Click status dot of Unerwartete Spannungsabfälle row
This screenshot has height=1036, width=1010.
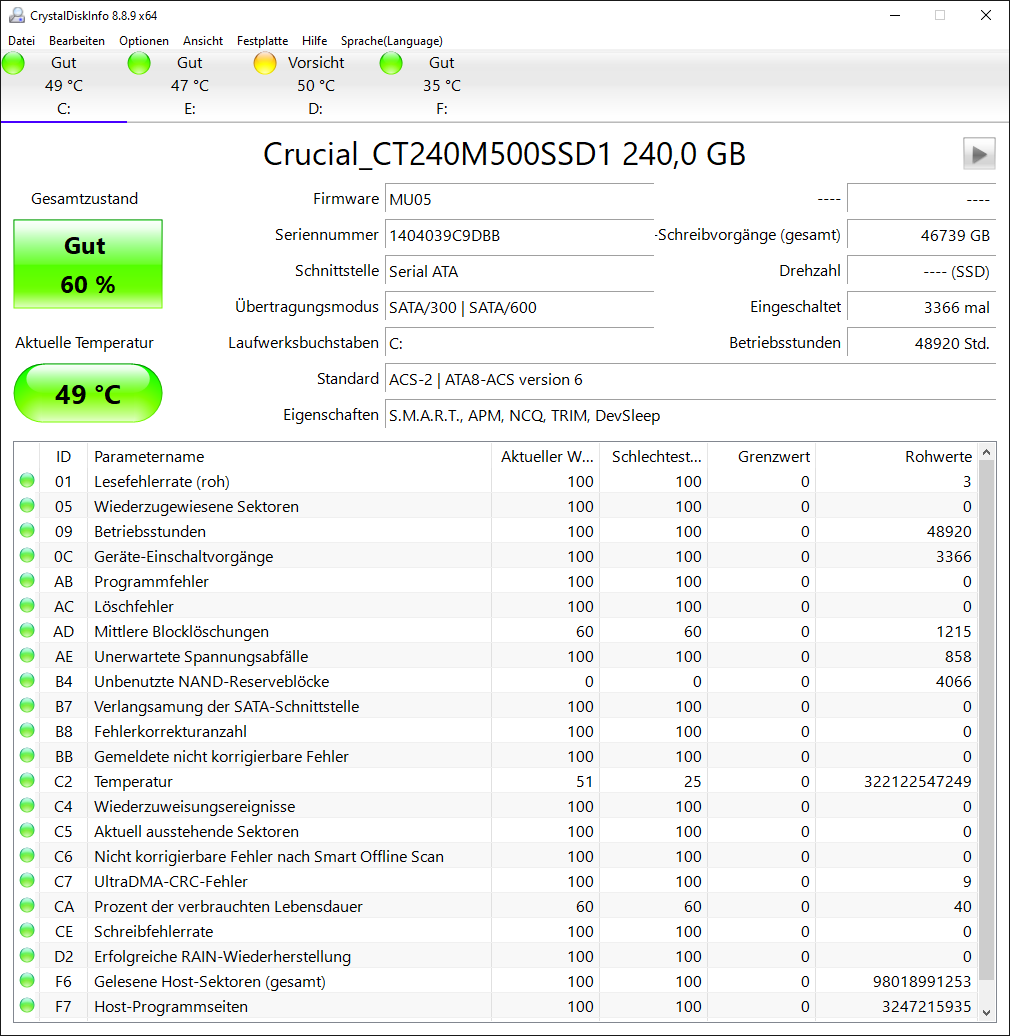pos(27,655)
